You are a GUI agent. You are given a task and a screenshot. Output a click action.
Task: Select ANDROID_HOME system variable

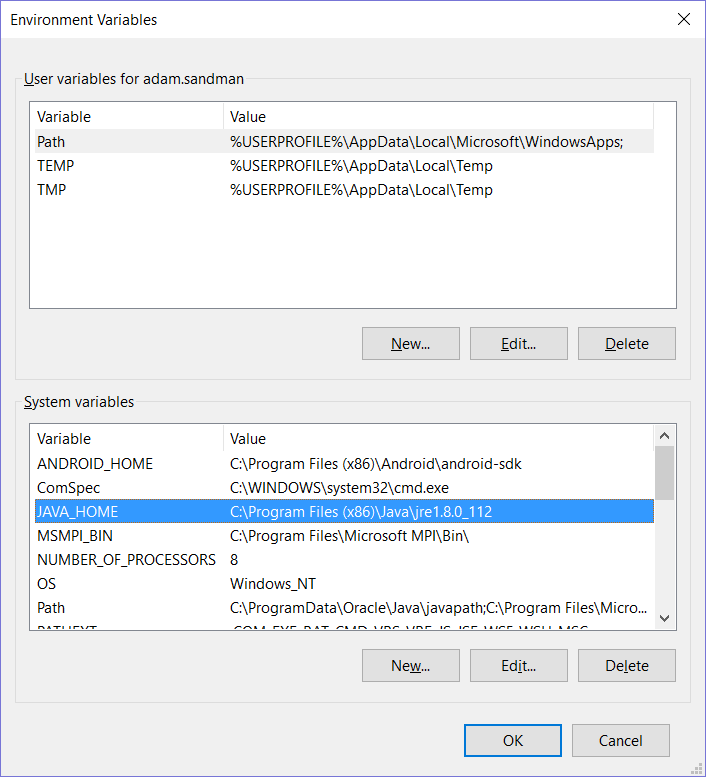[x=340, y=464]
